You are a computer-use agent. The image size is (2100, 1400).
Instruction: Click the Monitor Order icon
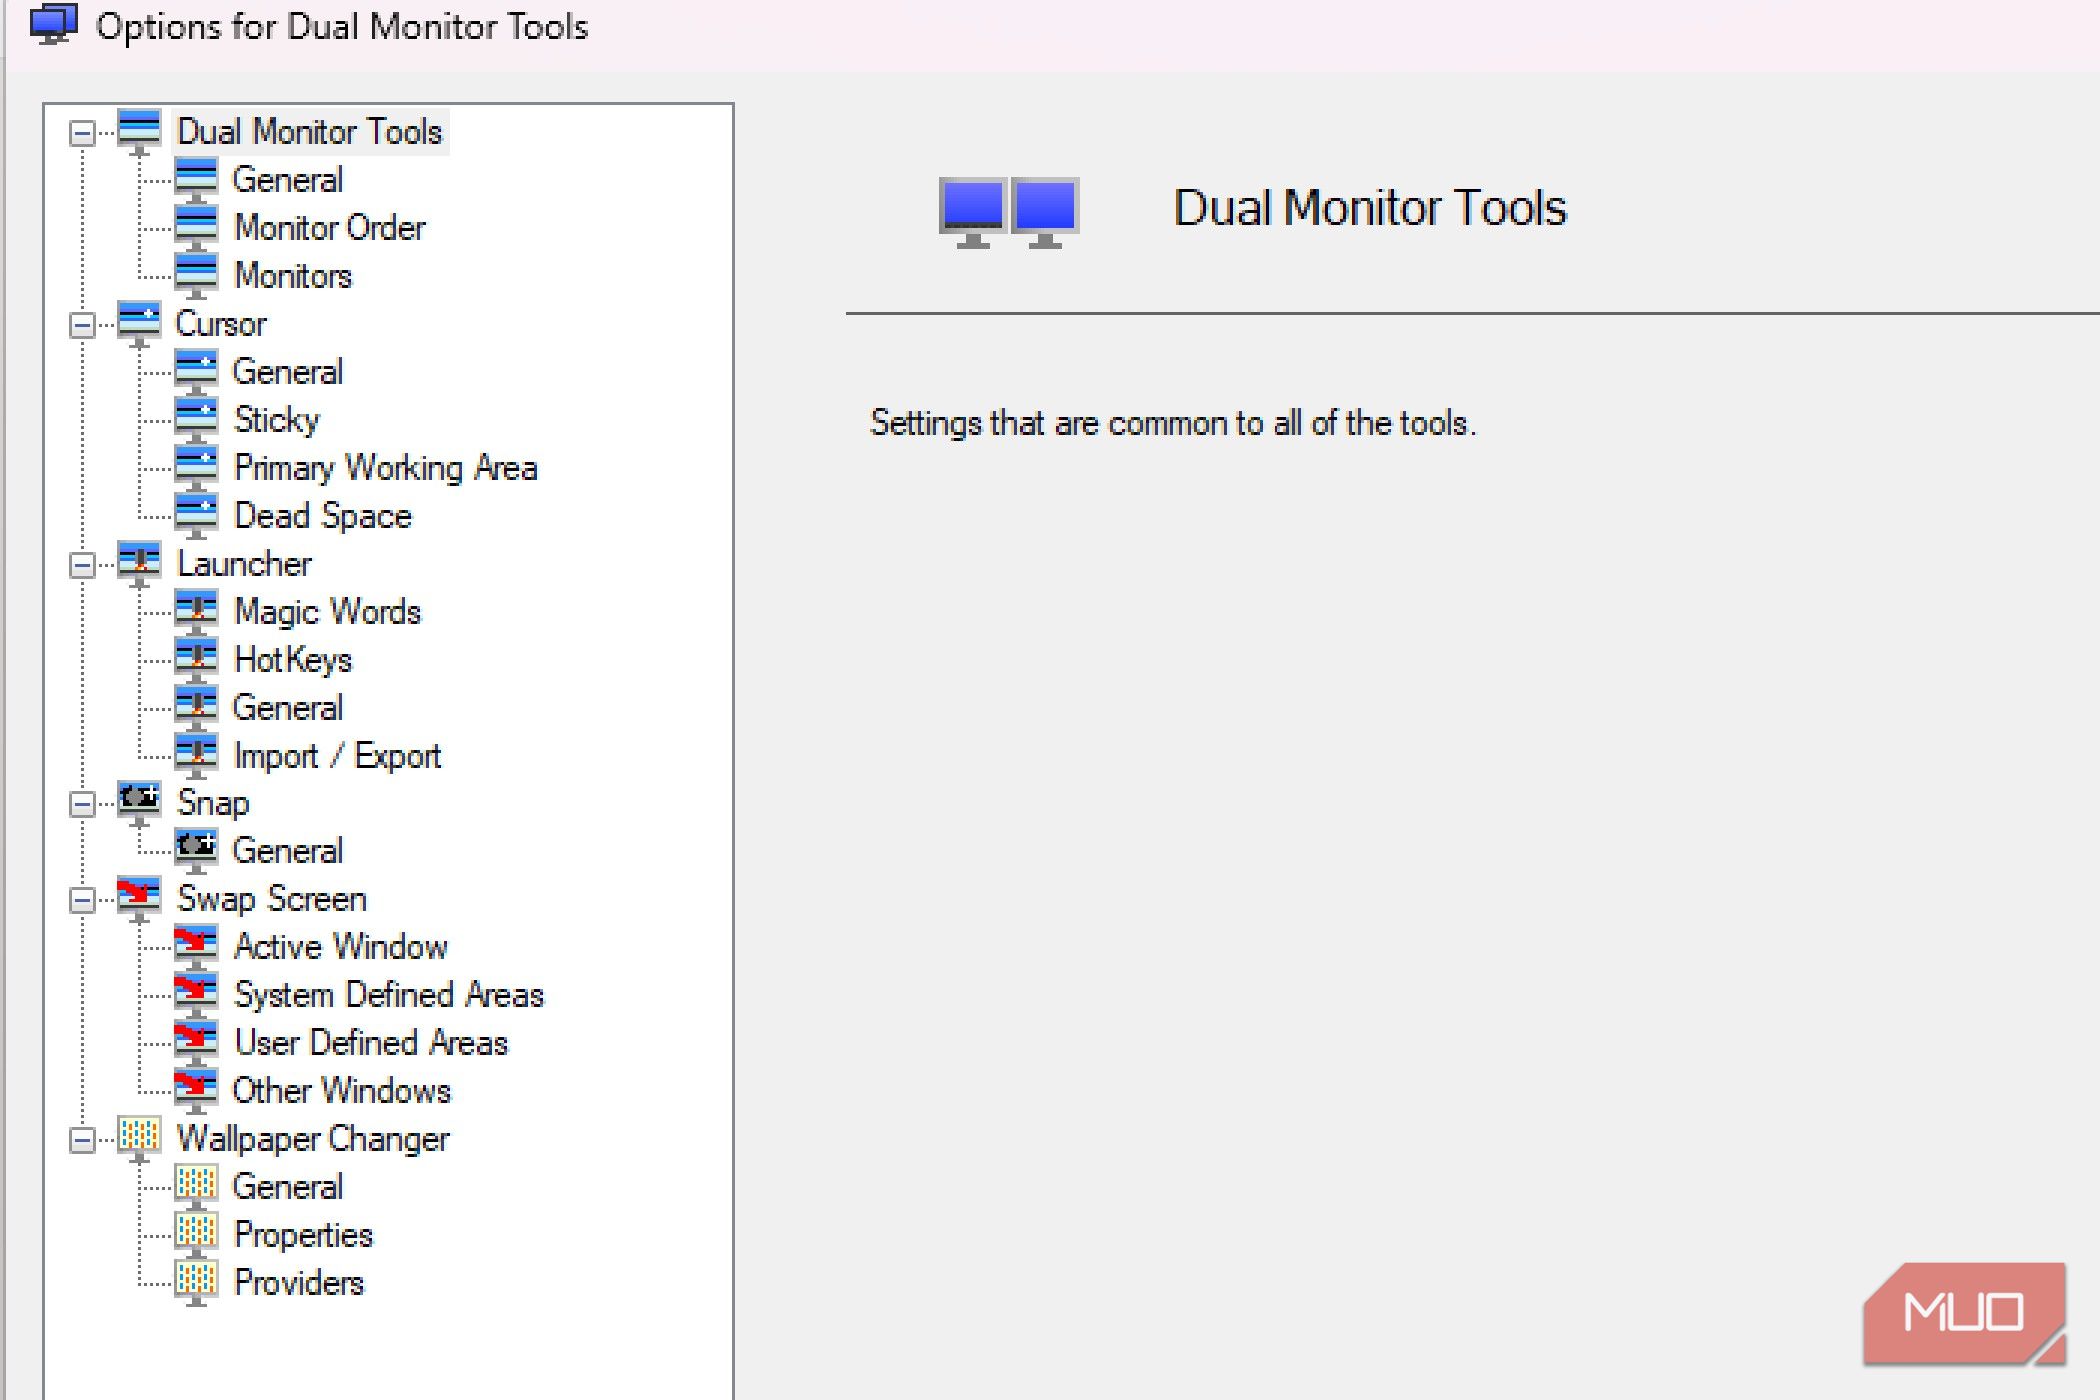click(196, 228)
